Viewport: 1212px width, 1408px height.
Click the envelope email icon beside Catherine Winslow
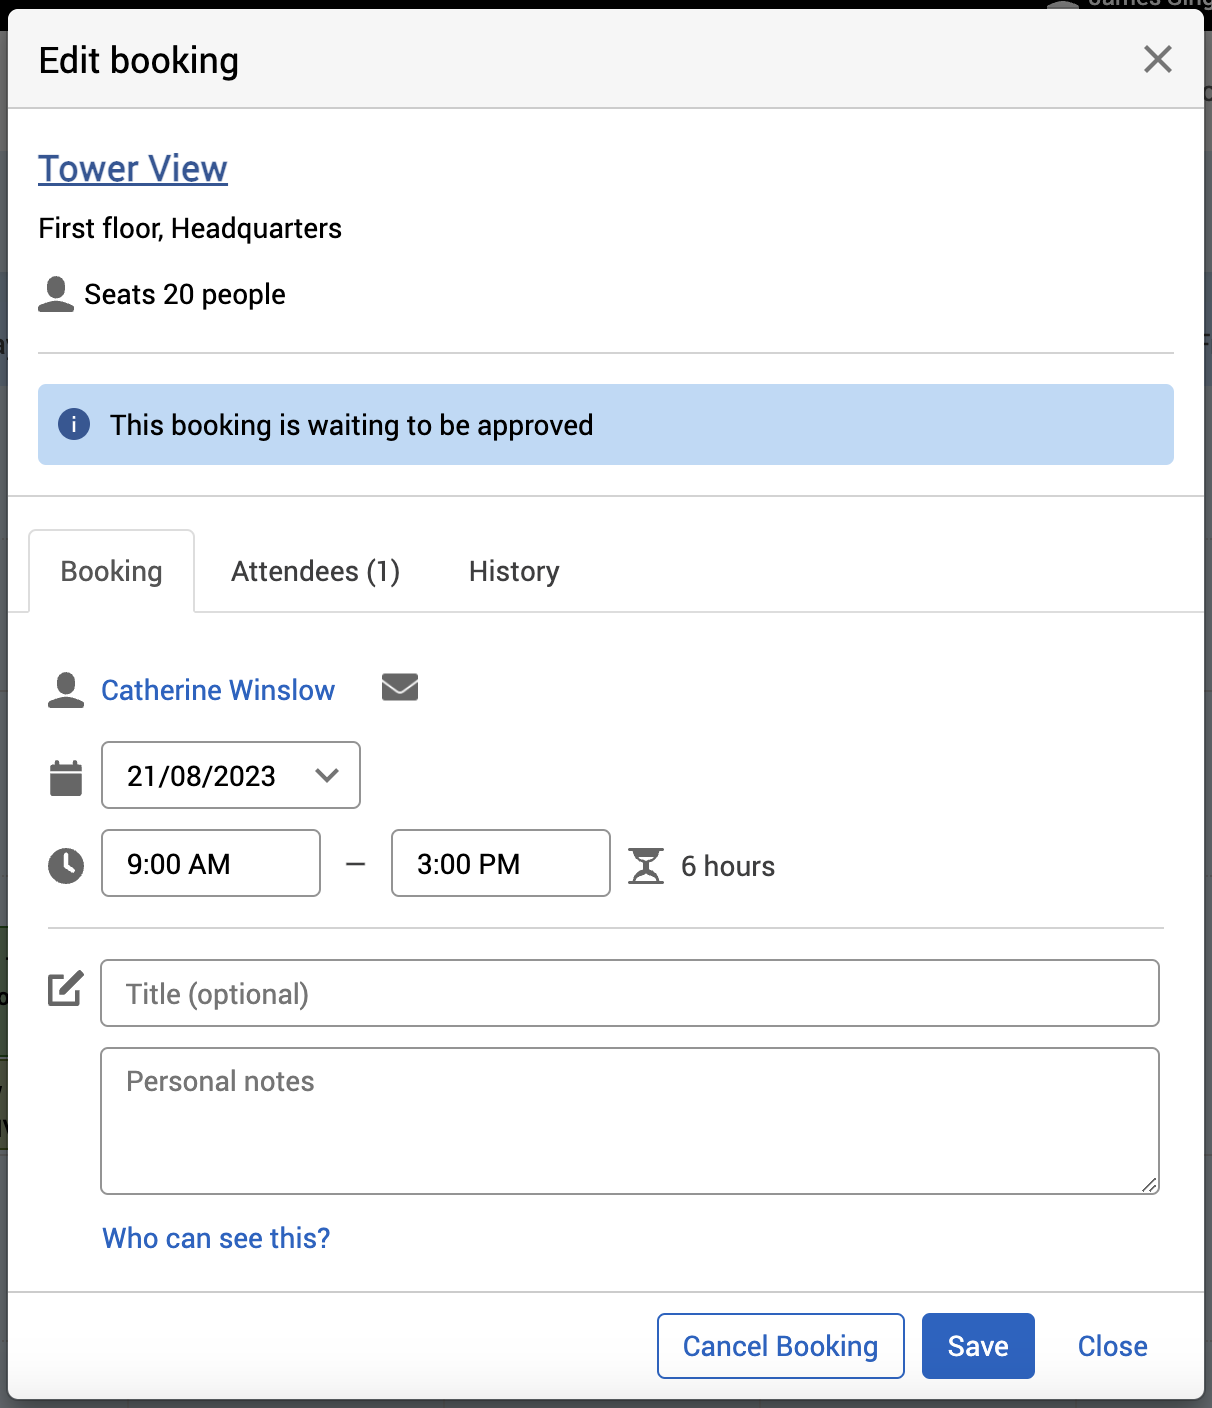pos(400,688)
